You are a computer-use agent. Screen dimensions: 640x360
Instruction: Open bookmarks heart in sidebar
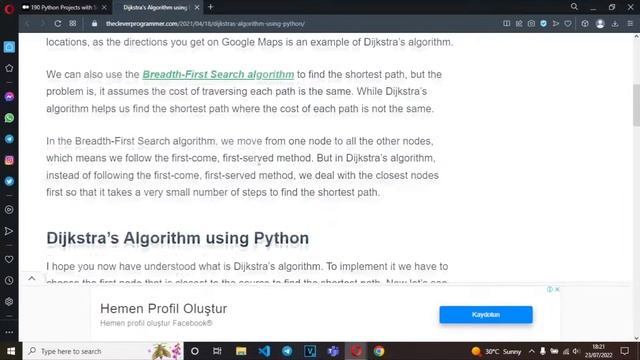tap(9, 259)
